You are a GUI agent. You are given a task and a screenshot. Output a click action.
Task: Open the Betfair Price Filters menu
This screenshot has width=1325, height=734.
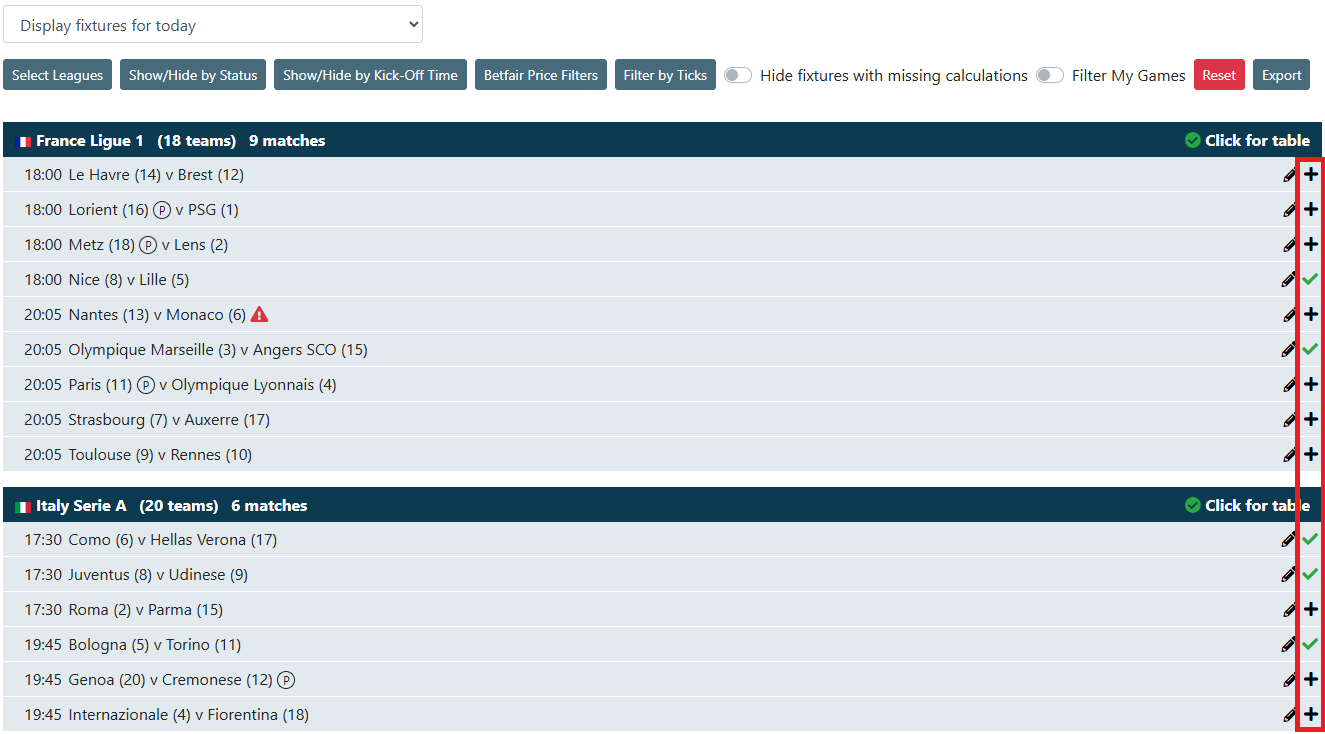pyautogui.click(x=541, y=75)
